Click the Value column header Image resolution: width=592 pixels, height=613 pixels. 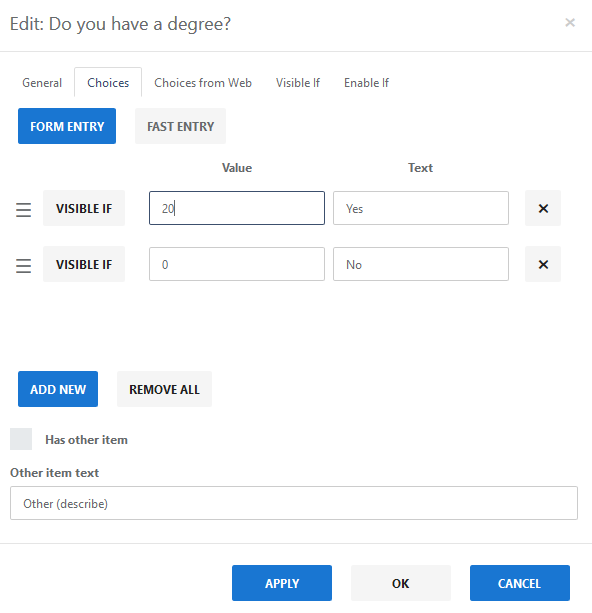click(x=237, y=168)
